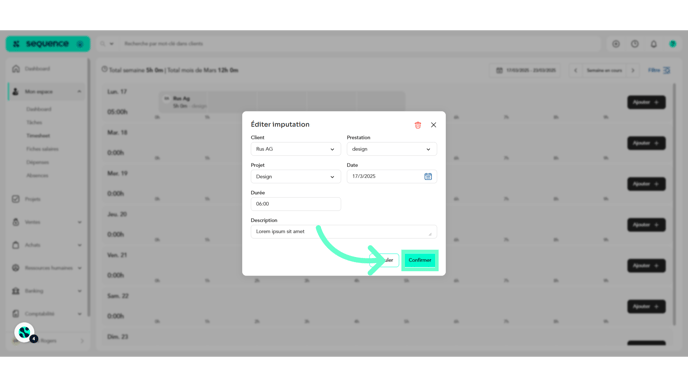Click Ajouter button for Mer. 19 row
The image size is (688, 387).
646,184
